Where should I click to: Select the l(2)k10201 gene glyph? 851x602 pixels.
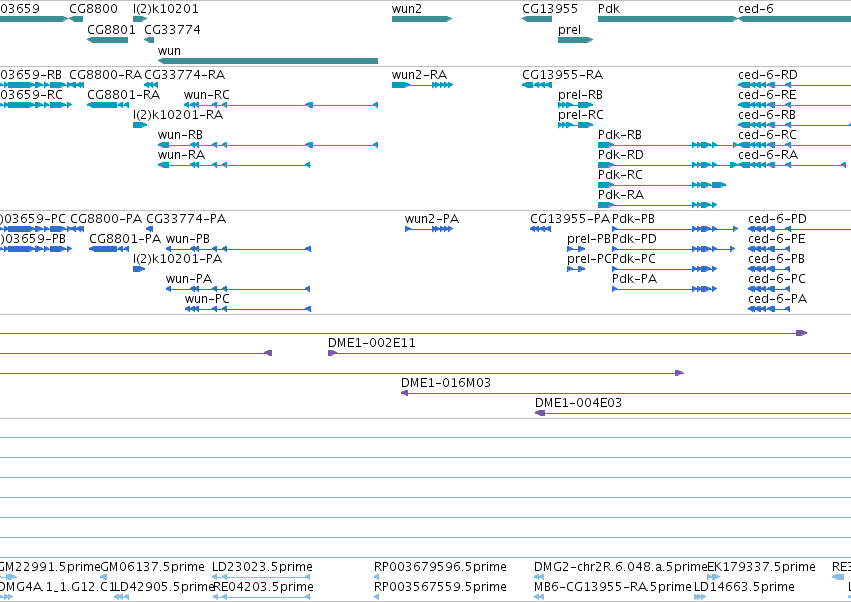pos(140,19)
